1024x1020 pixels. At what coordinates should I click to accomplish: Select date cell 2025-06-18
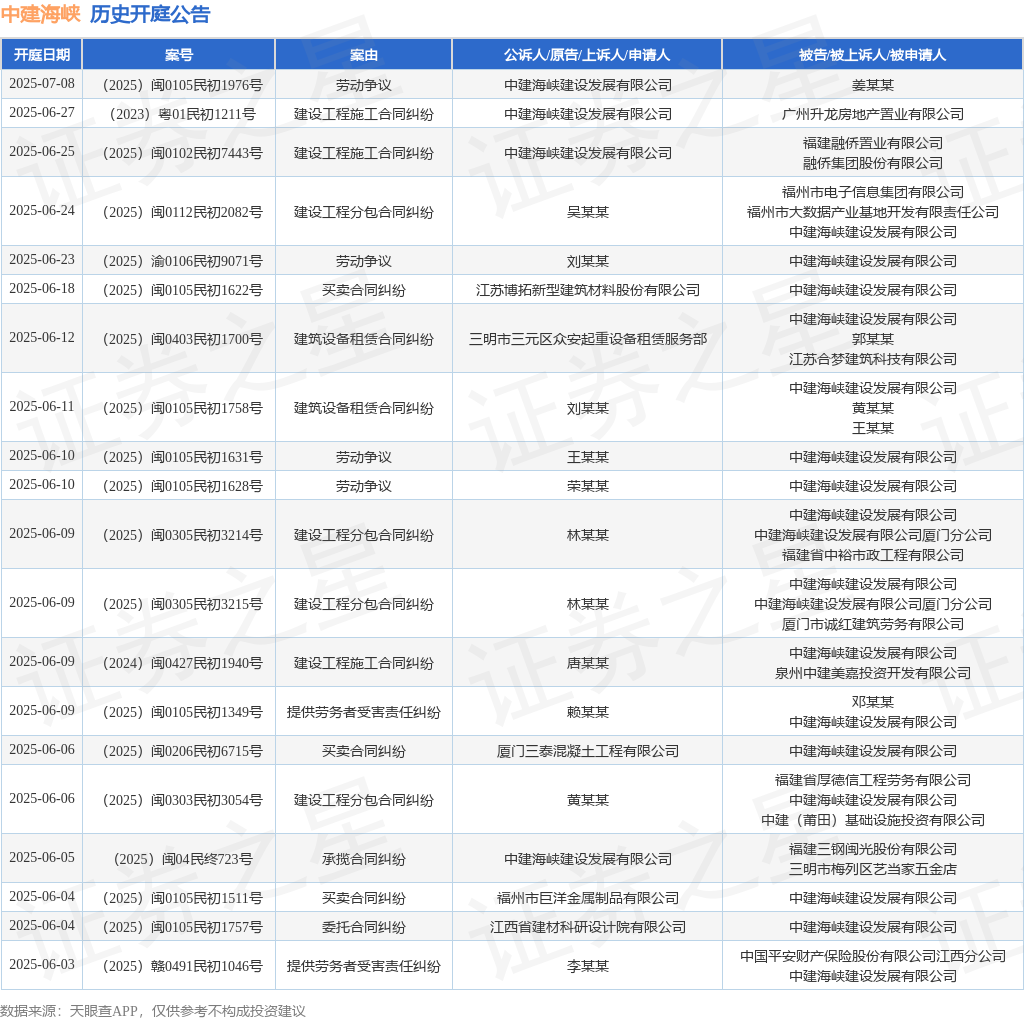42,288
